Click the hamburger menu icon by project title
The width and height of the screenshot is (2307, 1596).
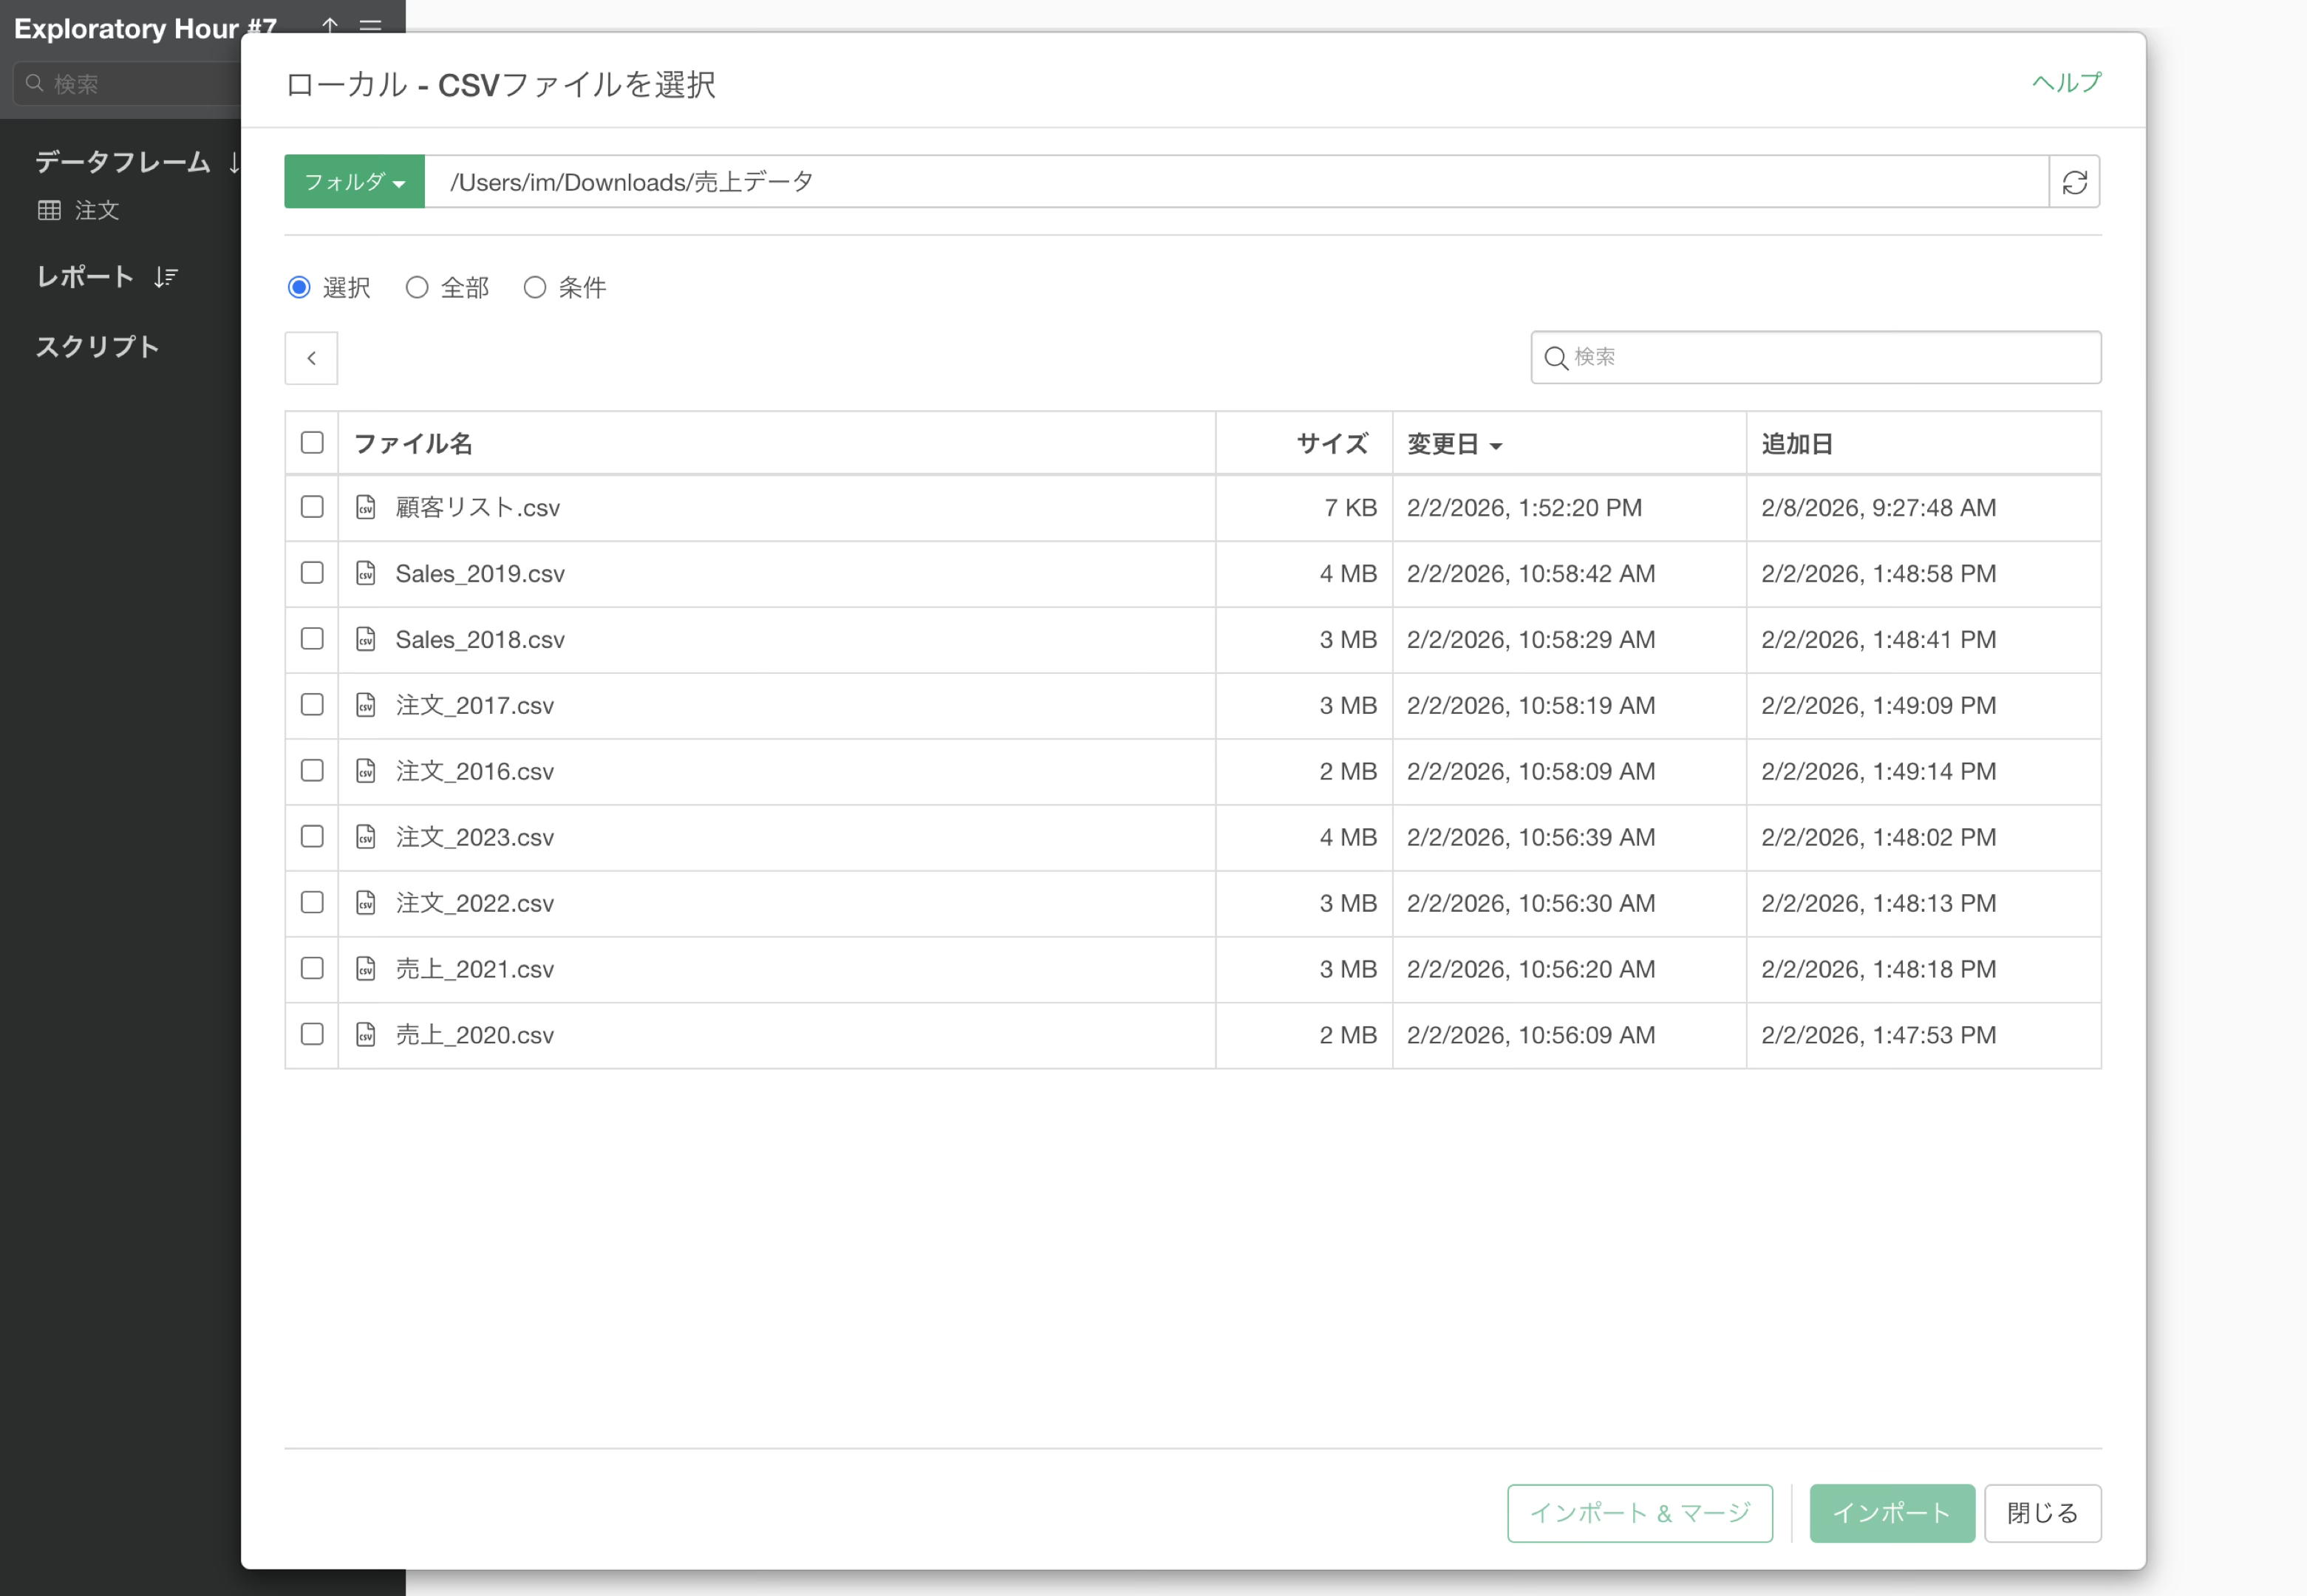click(x=370, y=26)
